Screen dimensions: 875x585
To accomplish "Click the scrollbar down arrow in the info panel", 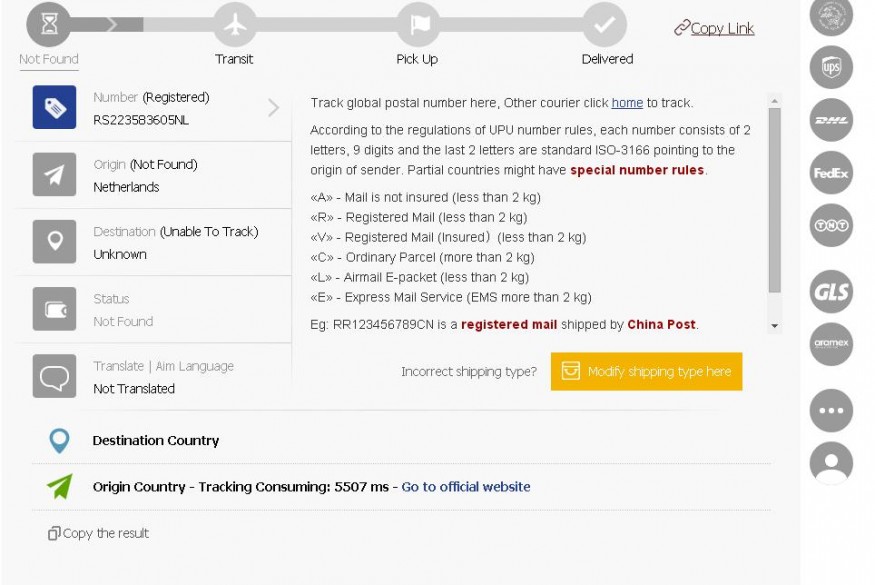I will click(775, 325).
